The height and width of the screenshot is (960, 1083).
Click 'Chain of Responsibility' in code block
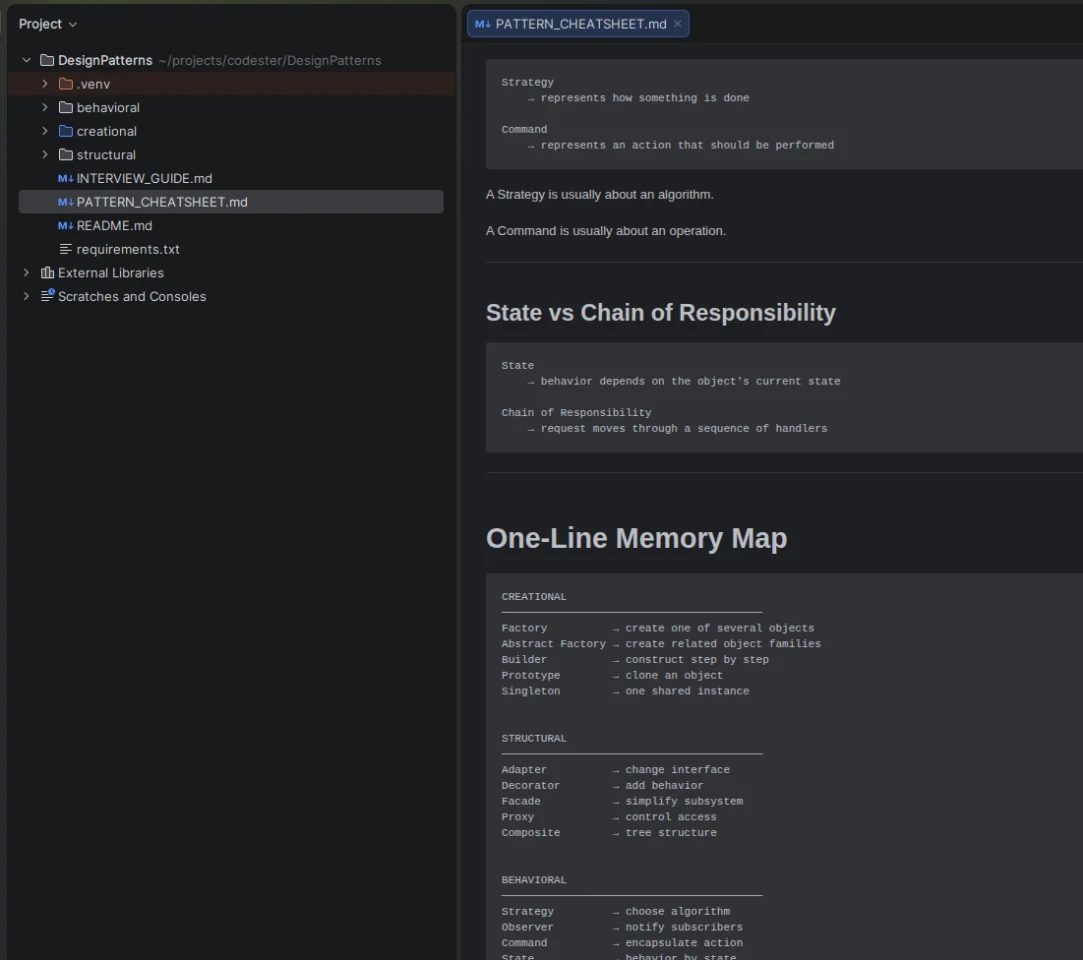click(576, 412)
